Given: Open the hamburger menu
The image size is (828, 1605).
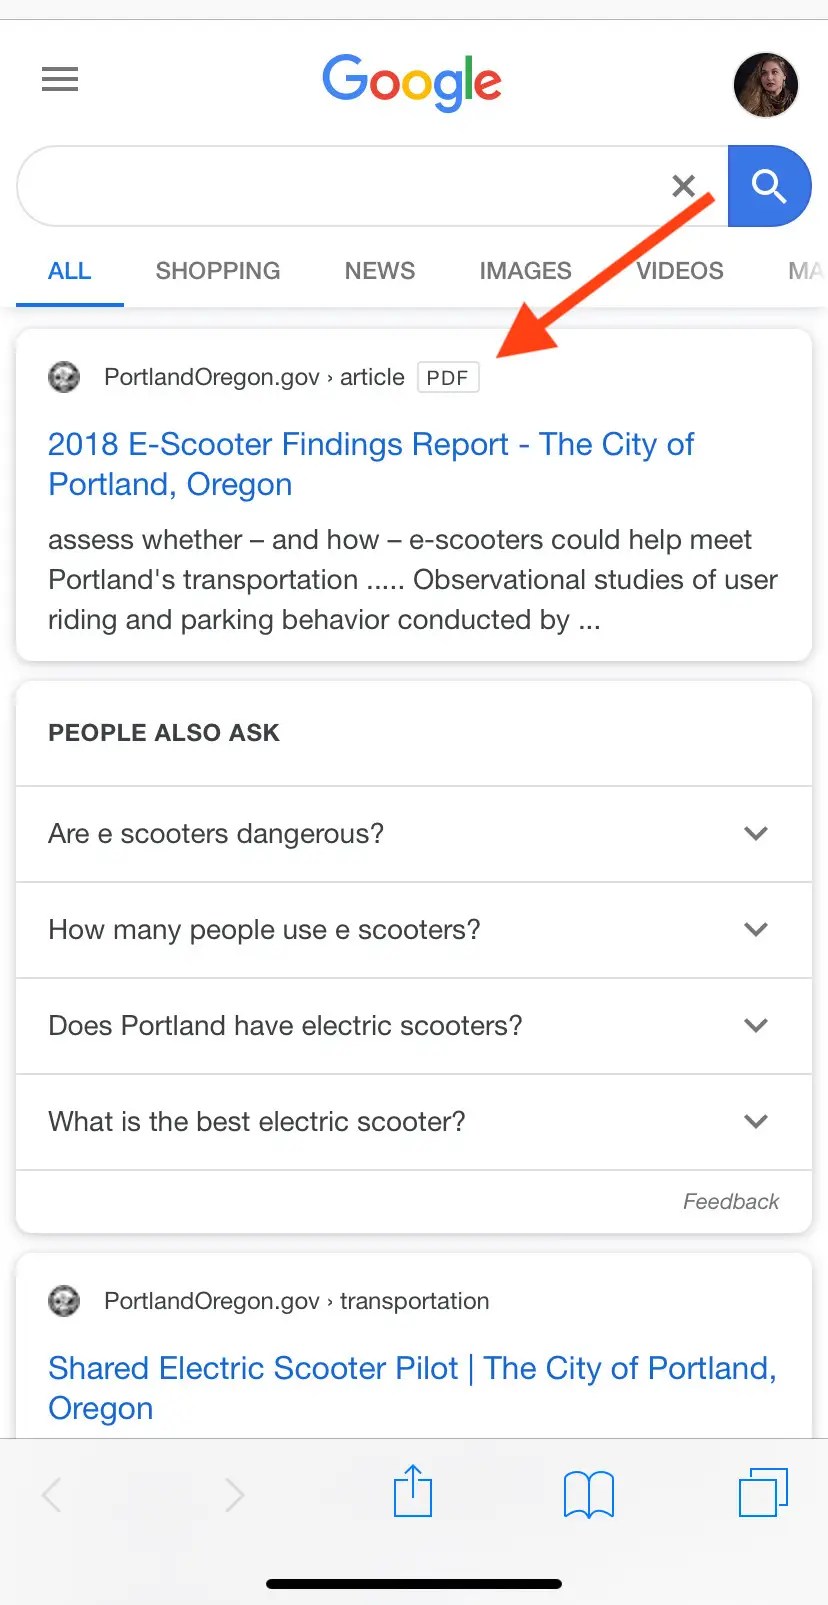Looking at the screenshot, I should (x=60, y=79).
